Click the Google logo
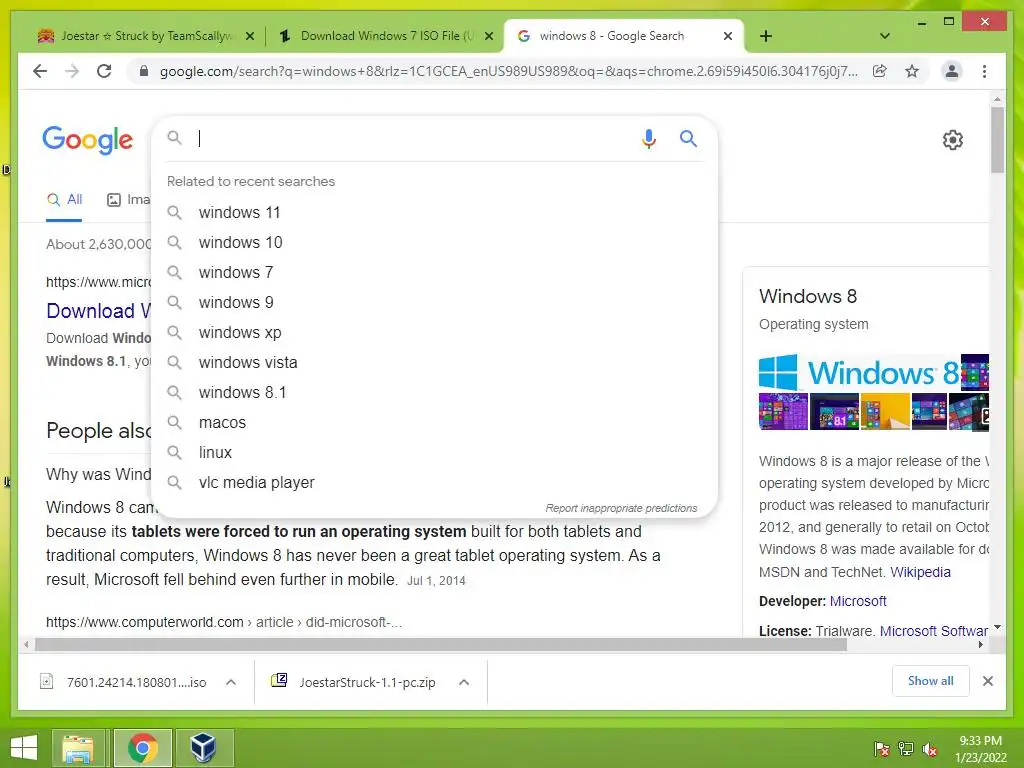Viewport: 1024px width, 768px height. [x=88, y=140]
